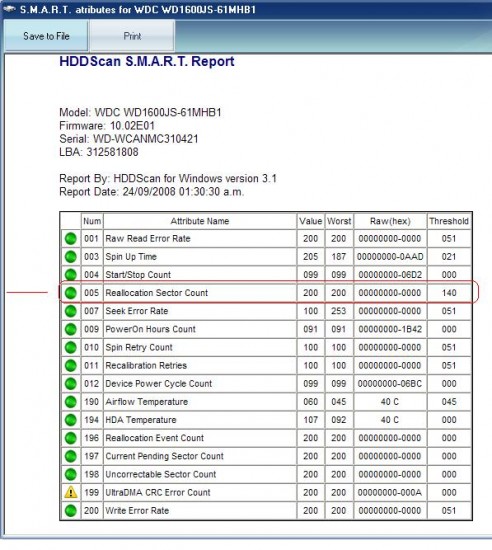This screenshot has height=550, width=492.
Task: Click the Attribute Name column header
Action: [200, 221]
